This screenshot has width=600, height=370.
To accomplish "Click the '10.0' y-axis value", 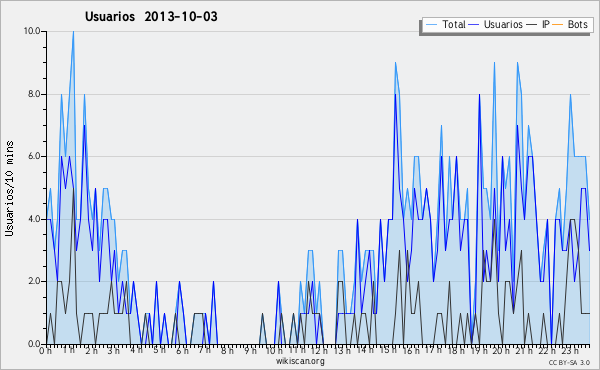I will tap(32, 31).
